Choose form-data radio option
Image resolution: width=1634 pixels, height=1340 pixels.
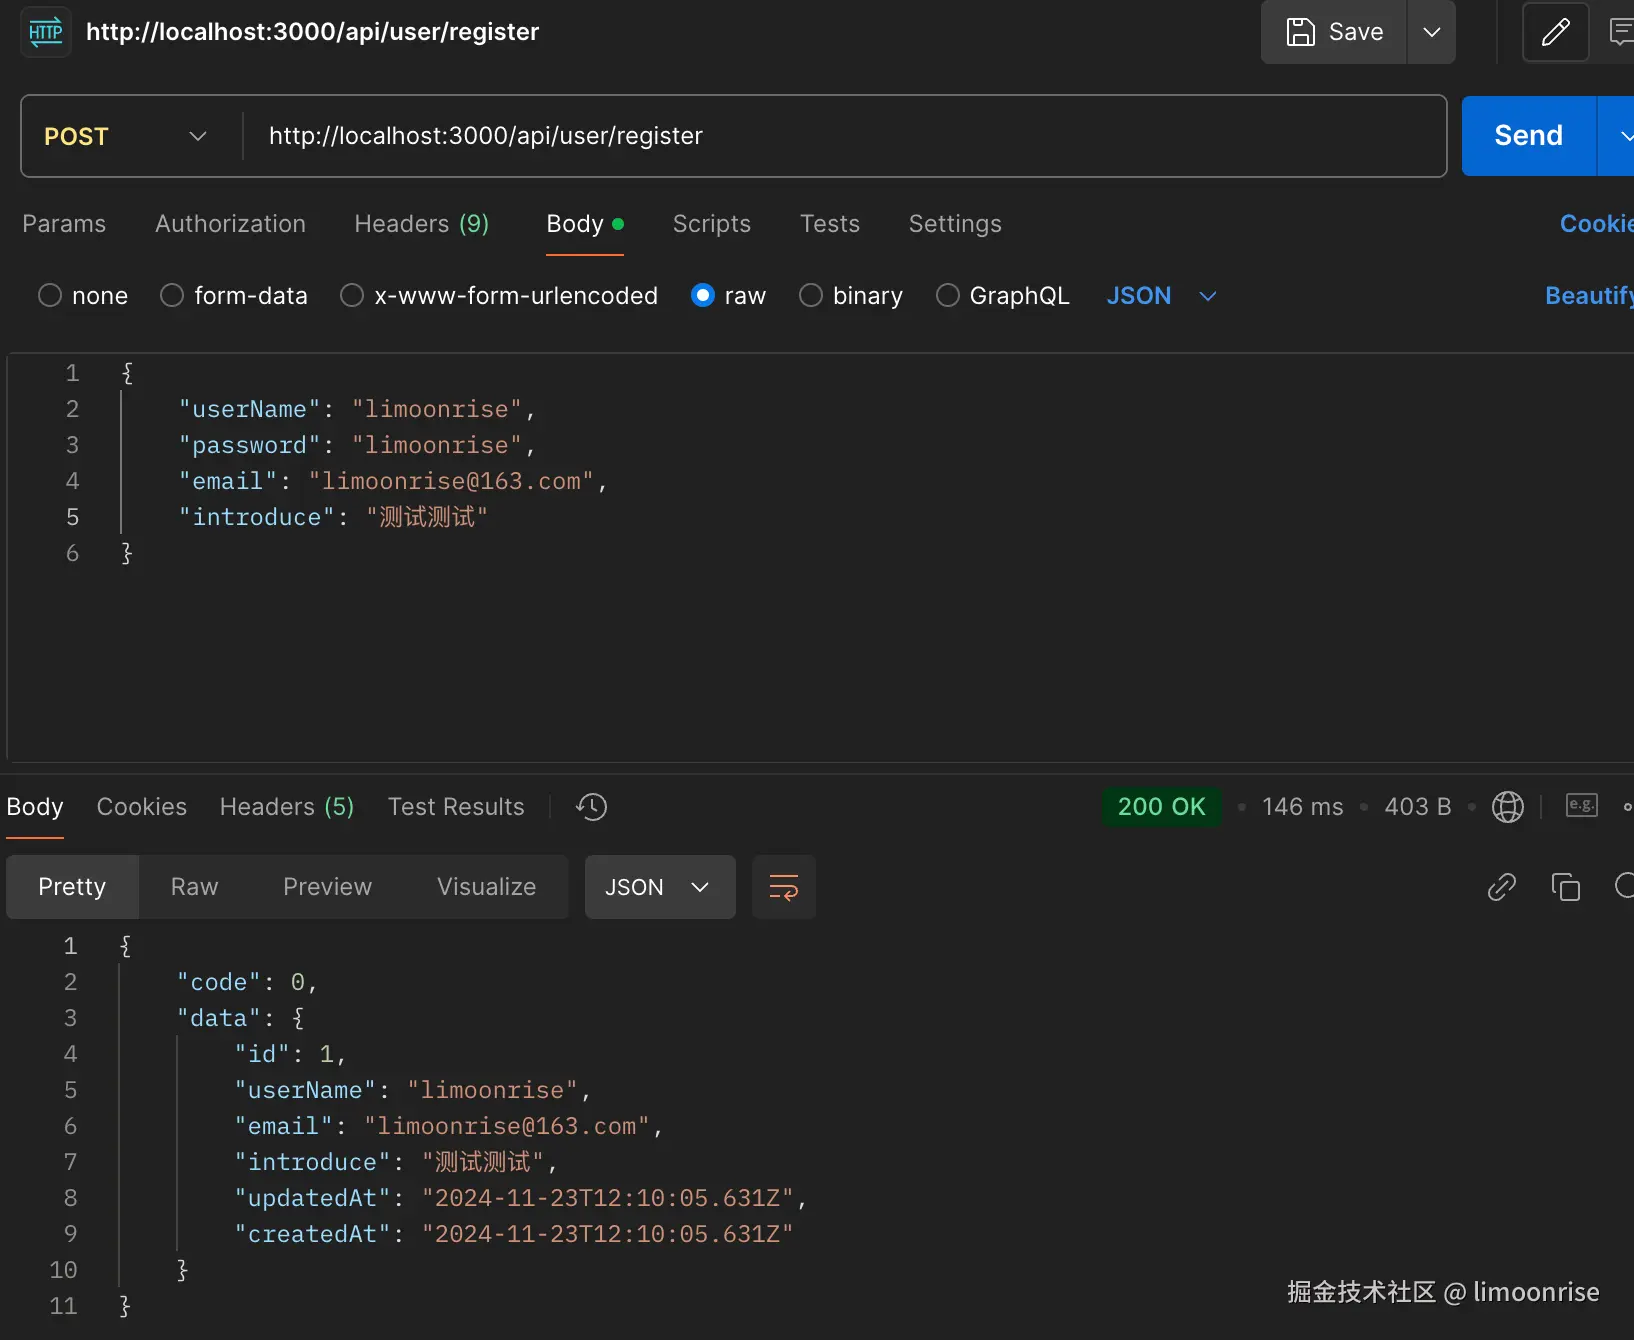click(172, 296)
